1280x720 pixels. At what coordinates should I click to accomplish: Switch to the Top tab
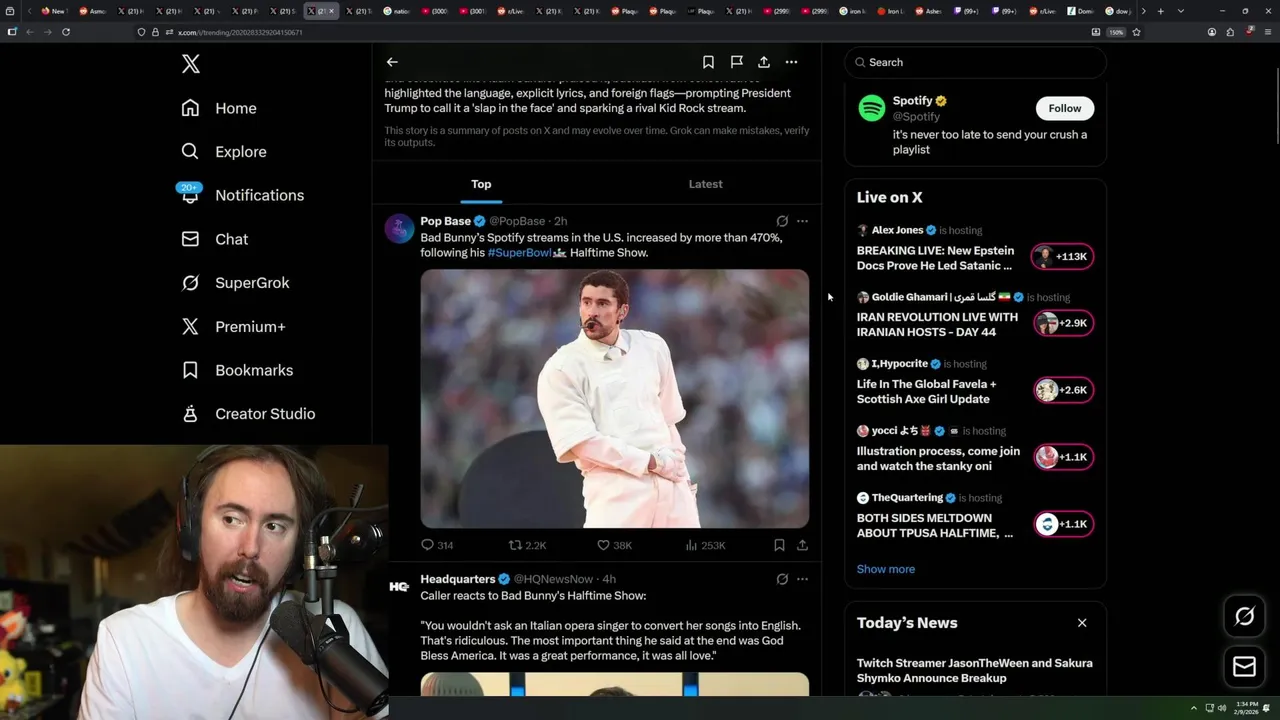point(481,184)
